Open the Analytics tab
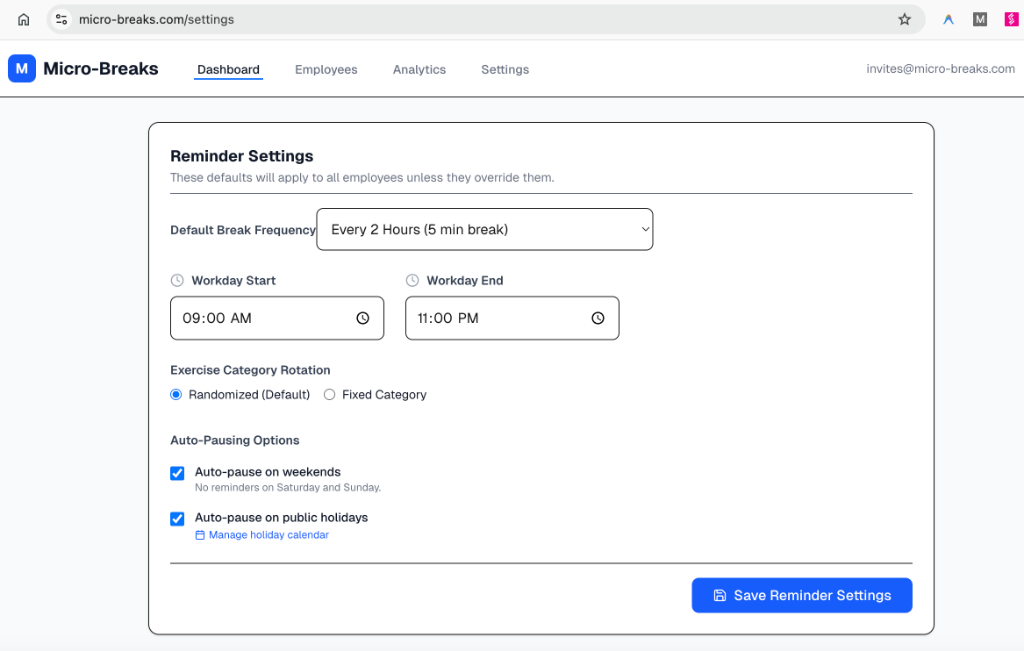This screenshot has width=1024, height=651. click(x=419, y=70)
